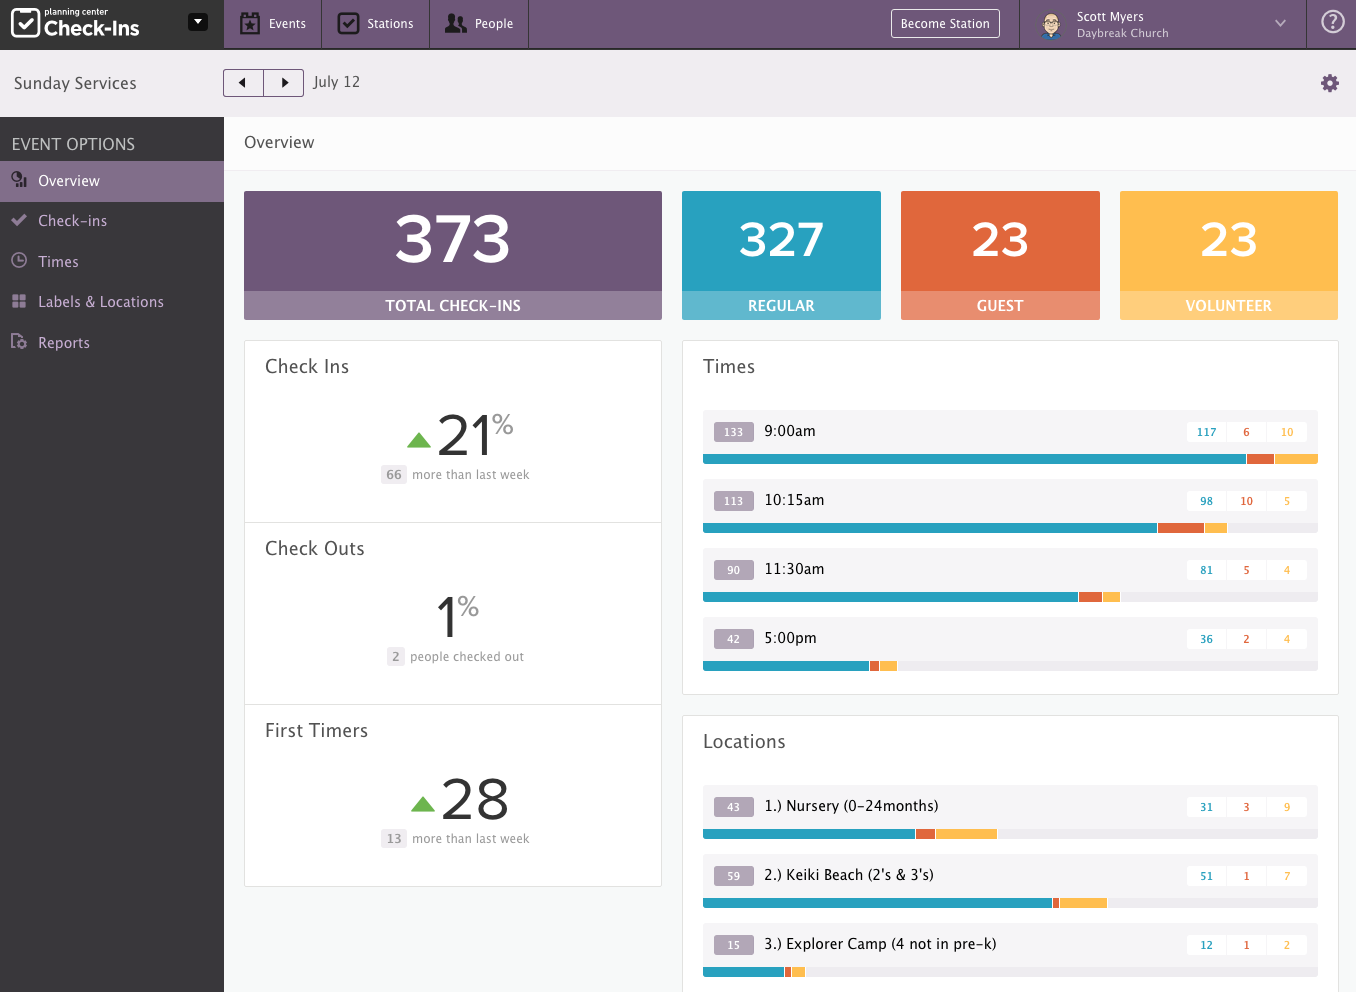Image resolution: width=1356 pixels, height=992 pixels.
Task: Click the Check-Ins logo checkmark icon
Action: click(x=25, y=23)
